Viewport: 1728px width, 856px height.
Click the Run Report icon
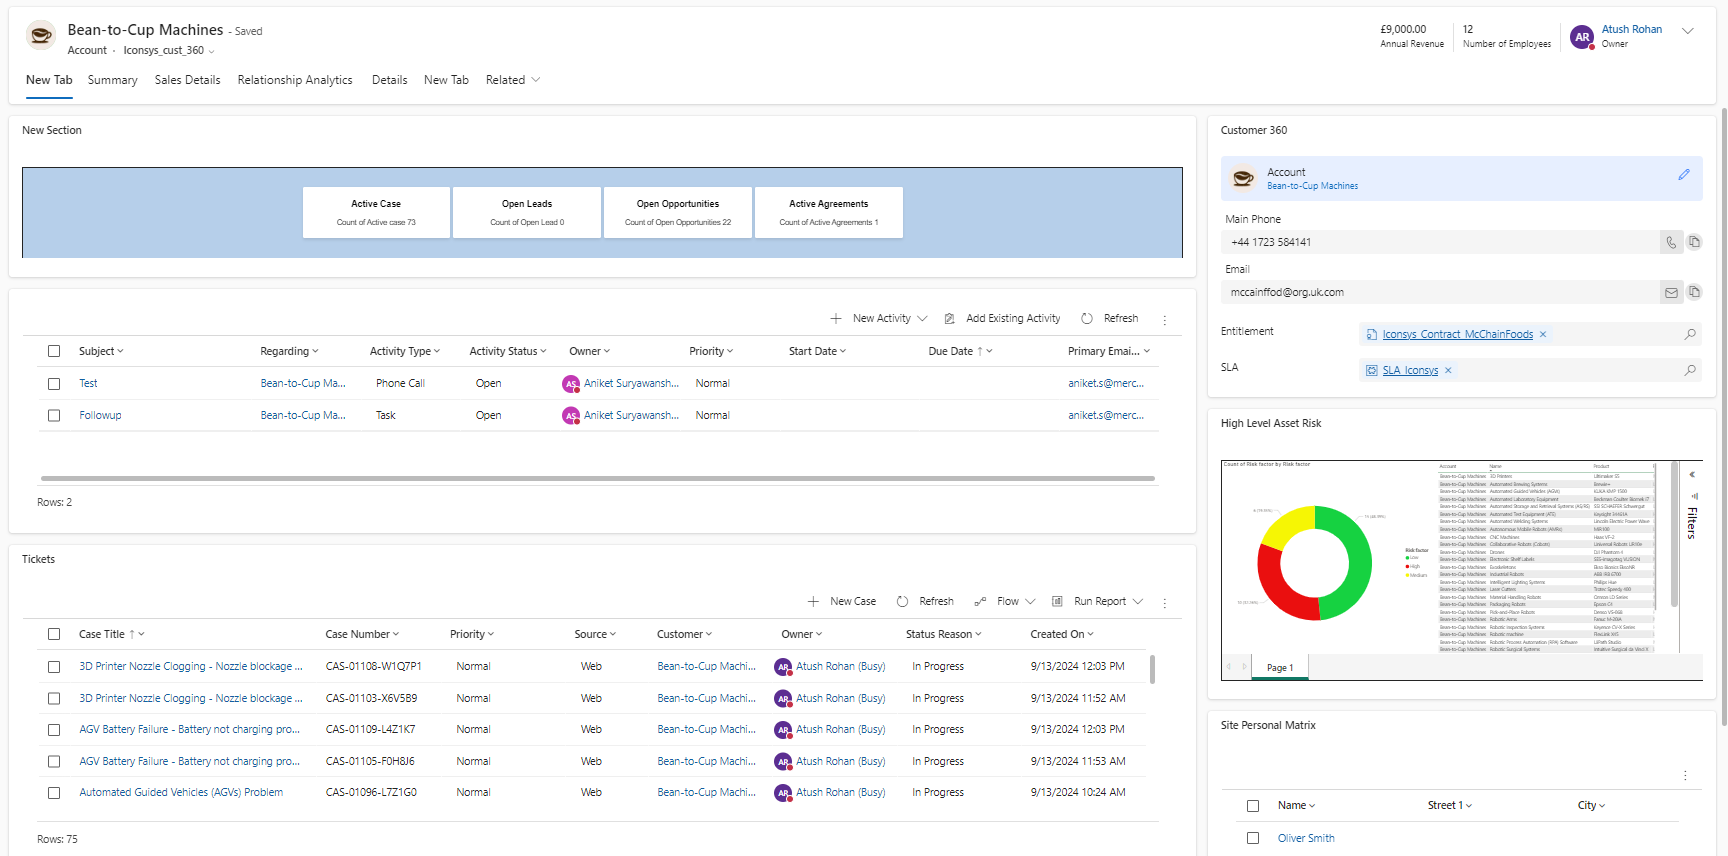click(1058, 602)
